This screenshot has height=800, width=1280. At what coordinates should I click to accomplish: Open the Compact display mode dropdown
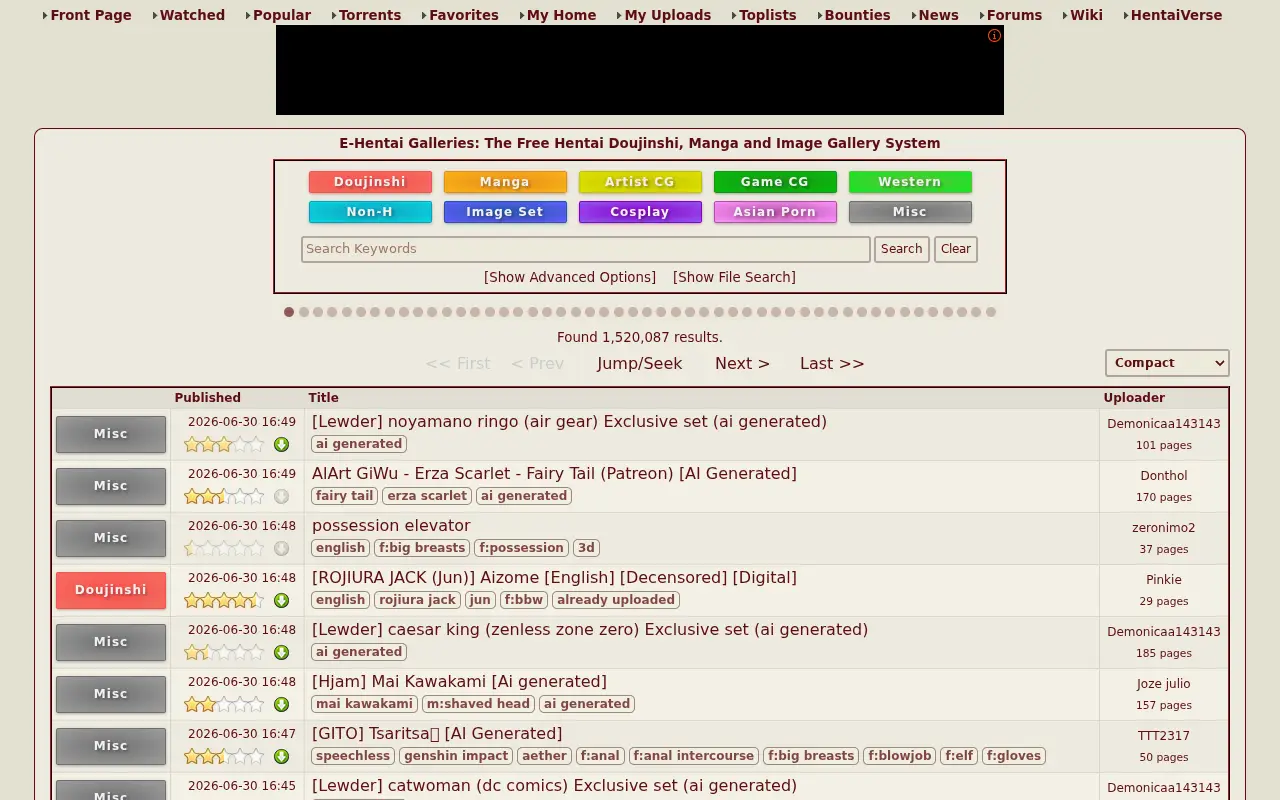point(1167,363)
